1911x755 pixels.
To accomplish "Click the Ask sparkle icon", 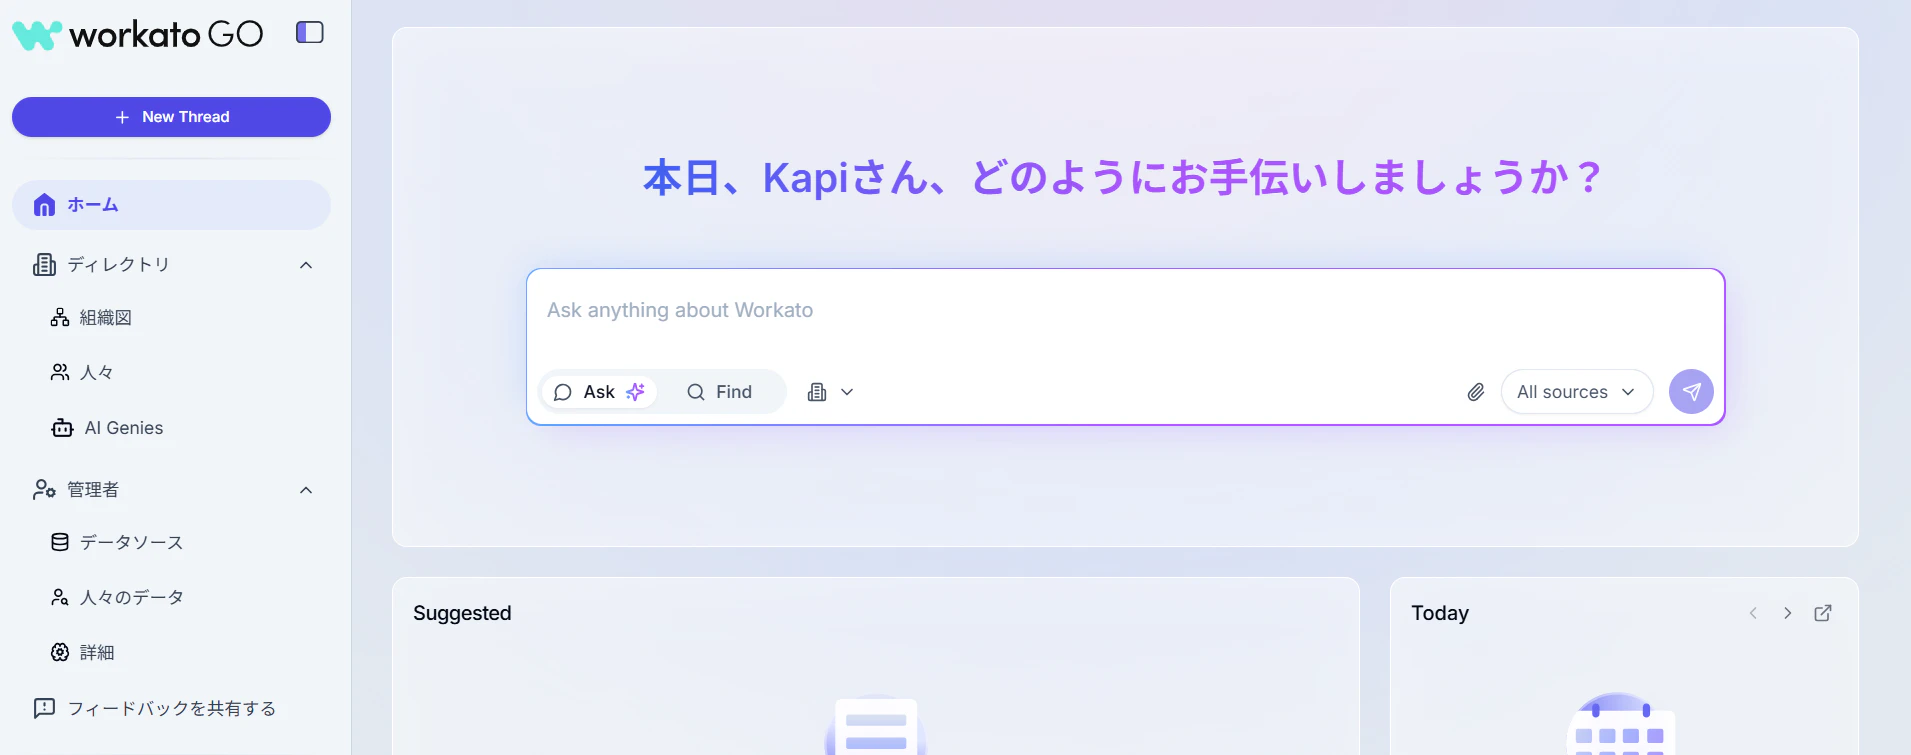I will [x=635, y=391].
